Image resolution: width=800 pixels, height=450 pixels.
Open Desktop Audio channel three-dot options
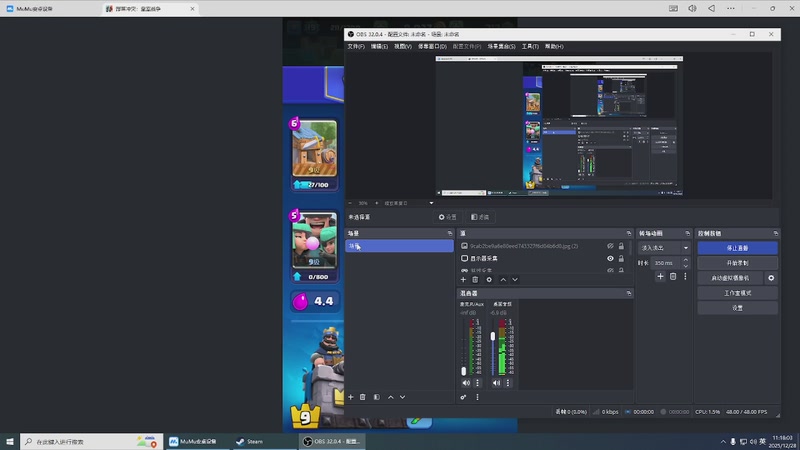(508, 383)
